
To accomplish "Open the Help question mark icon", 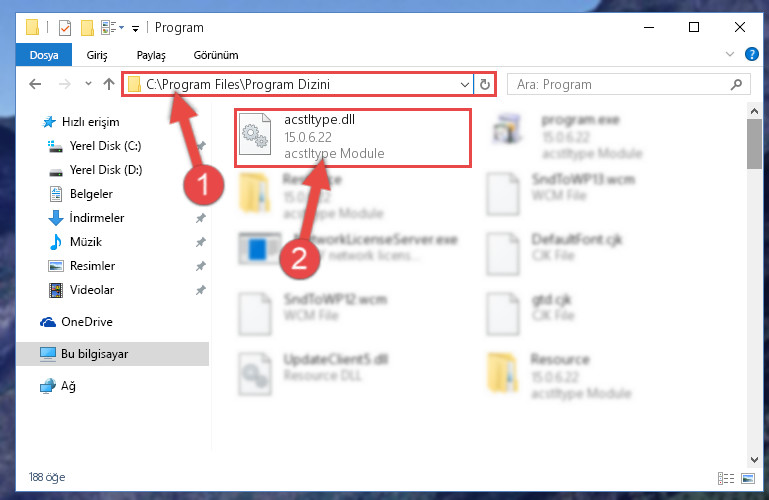I will pos(751,54).
